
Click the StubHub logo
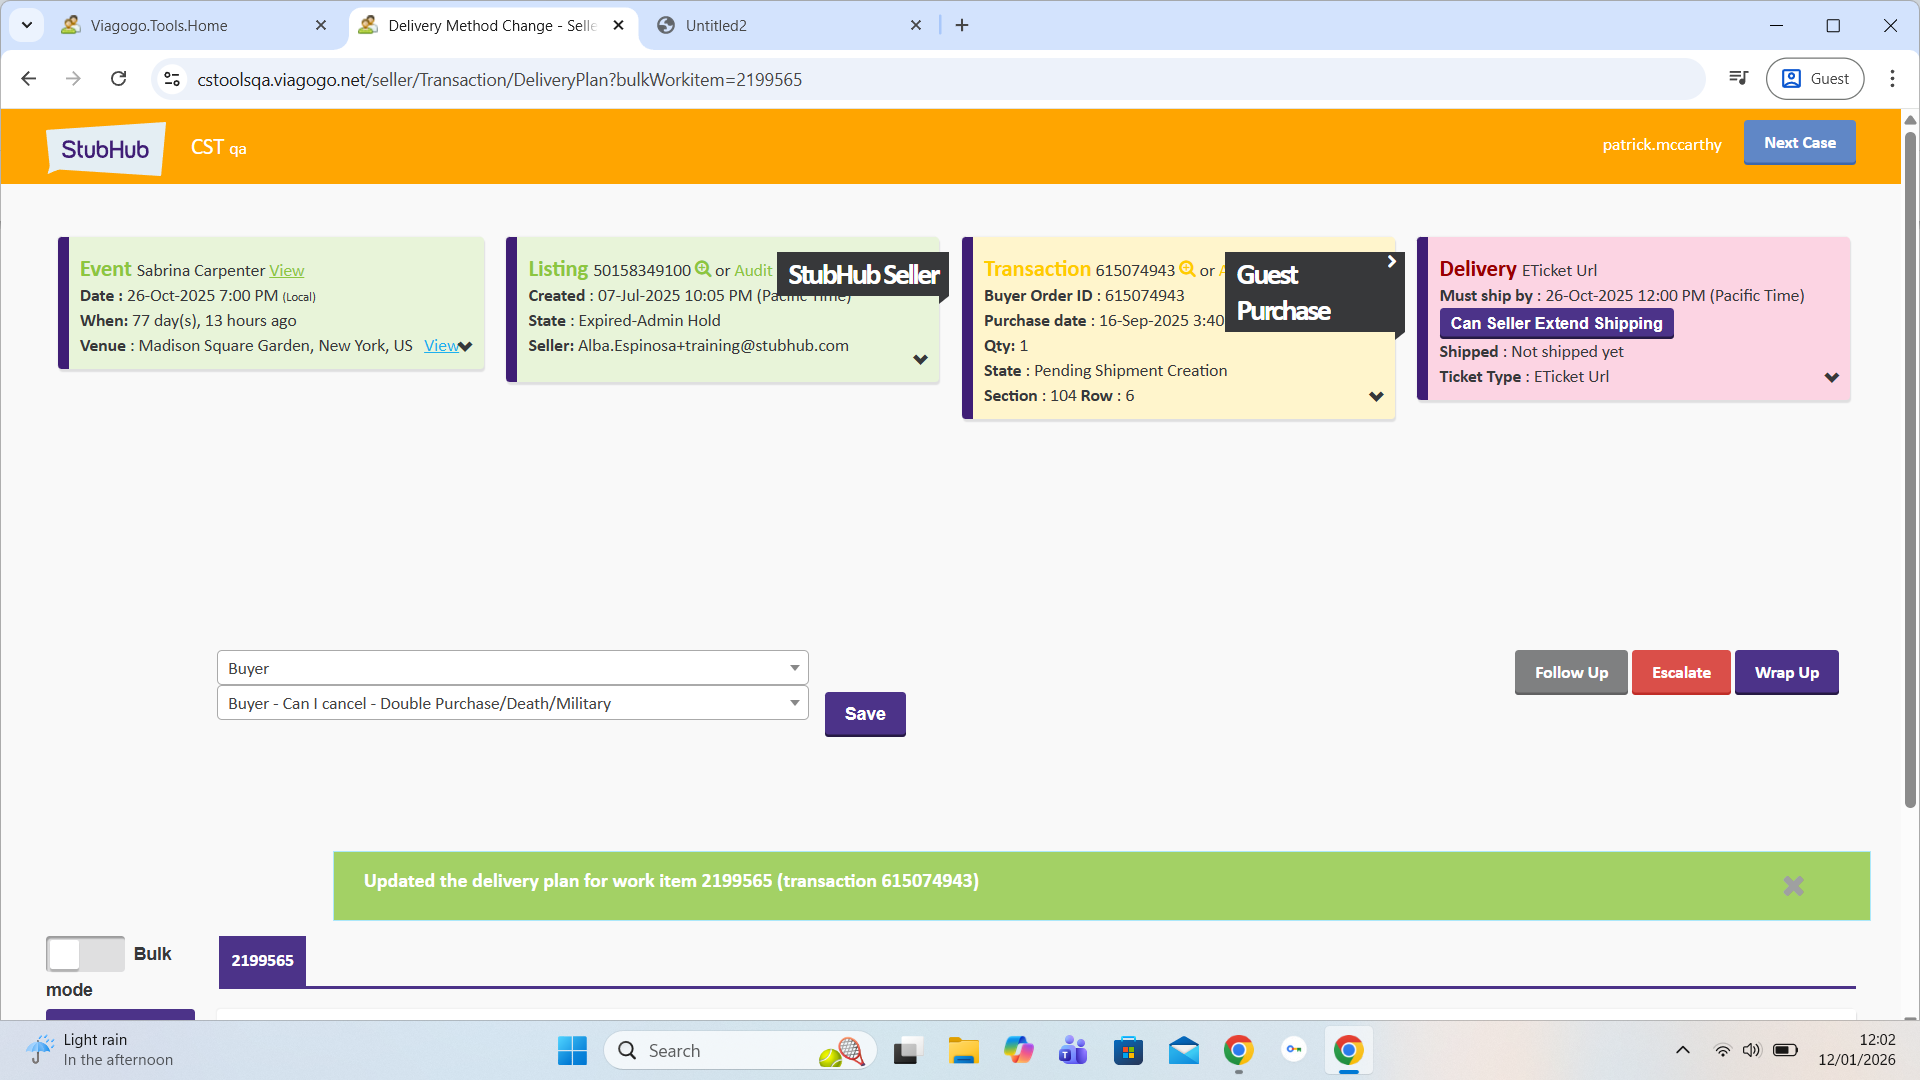pyautogui.click(x=105, y=148)
